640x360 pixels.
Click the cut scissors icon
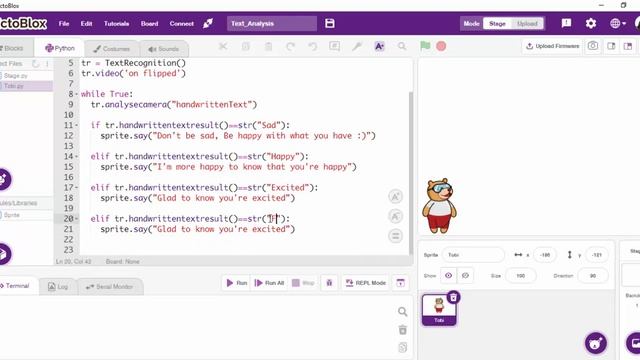[x=223, y=46]
